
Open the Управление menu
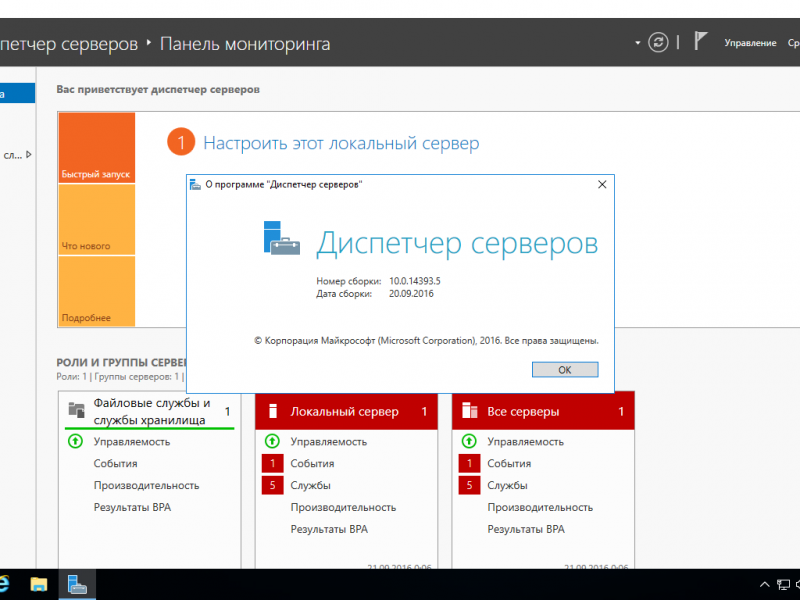[750, 43]
